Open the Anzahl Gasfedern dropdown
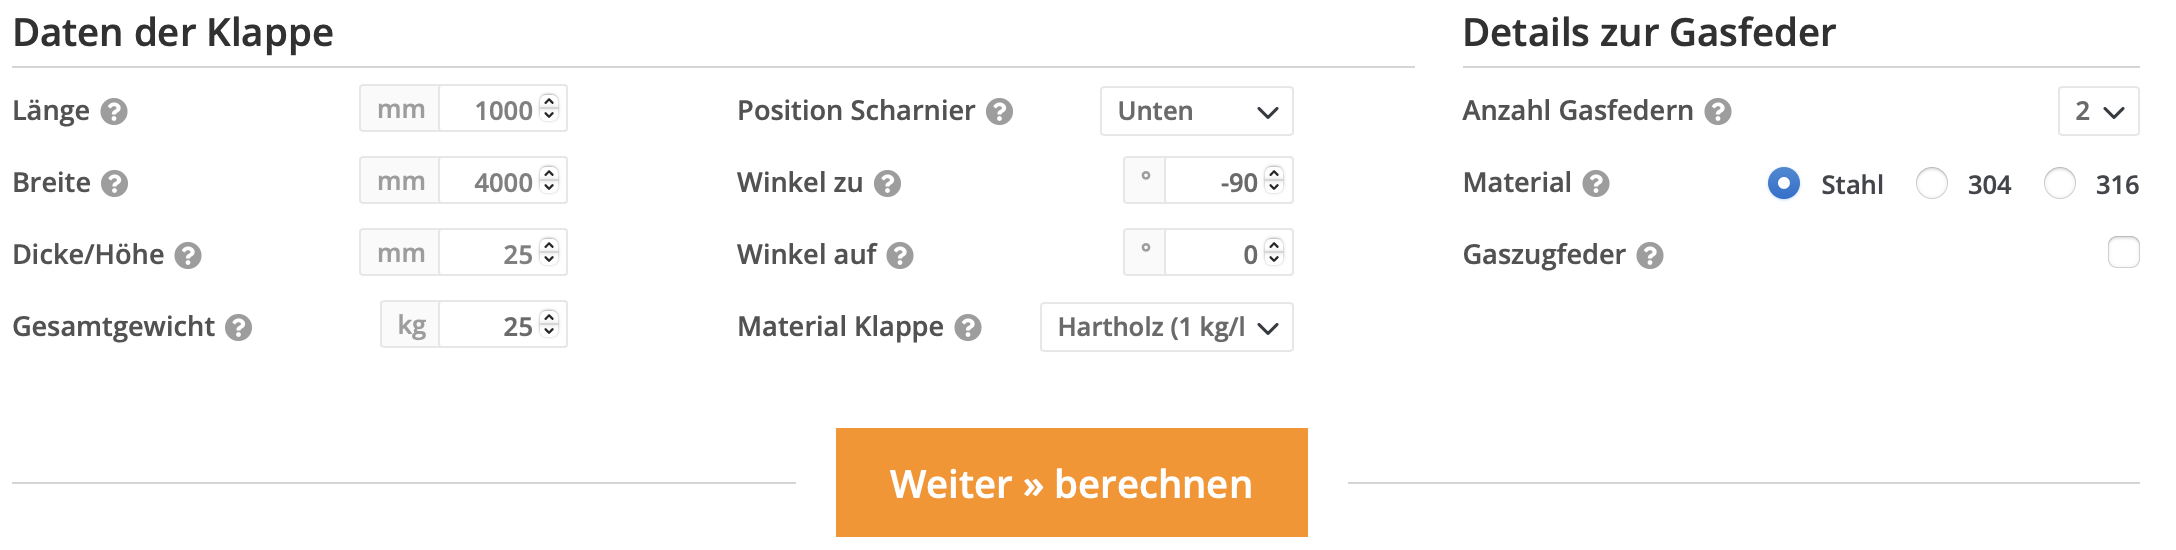Viewport: 2176px width, 550px height. 2098,111
